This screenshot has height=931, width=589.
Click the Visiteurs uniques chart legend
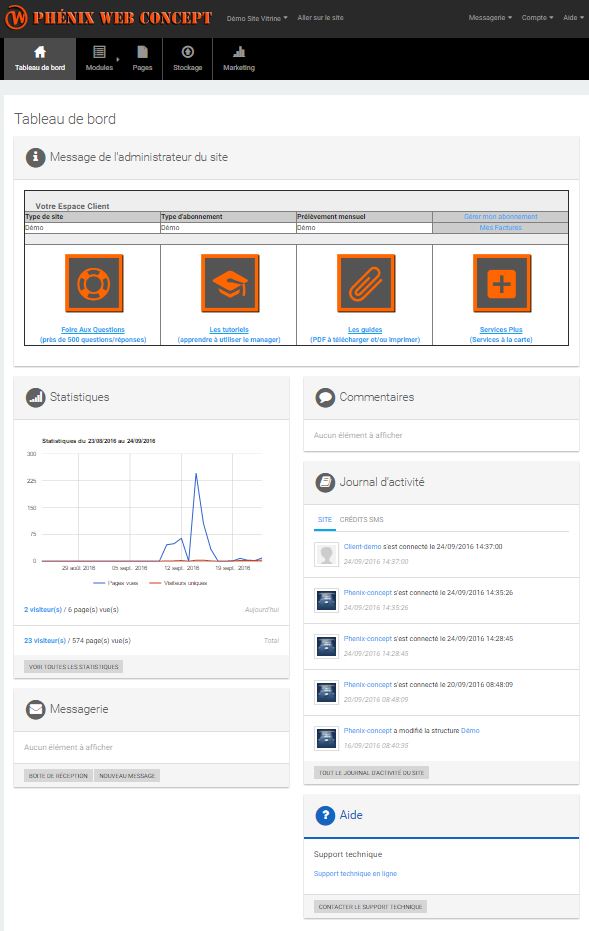[178, 583]
